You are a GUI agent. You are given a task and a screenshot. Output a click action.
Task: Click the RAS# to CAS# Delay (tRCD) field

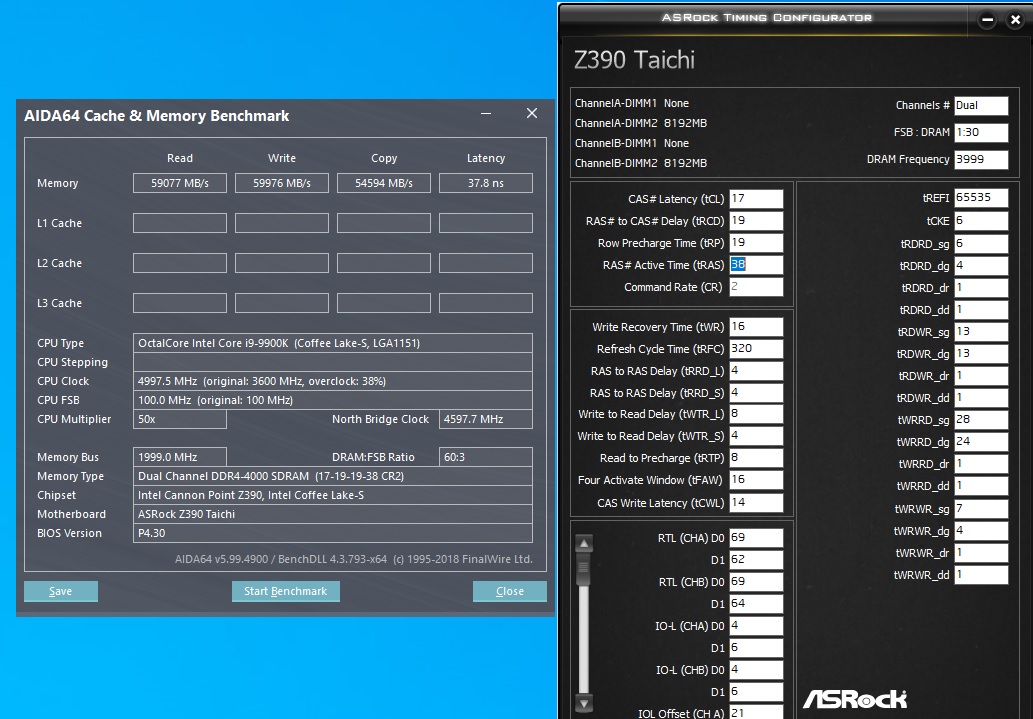(756, 221)
